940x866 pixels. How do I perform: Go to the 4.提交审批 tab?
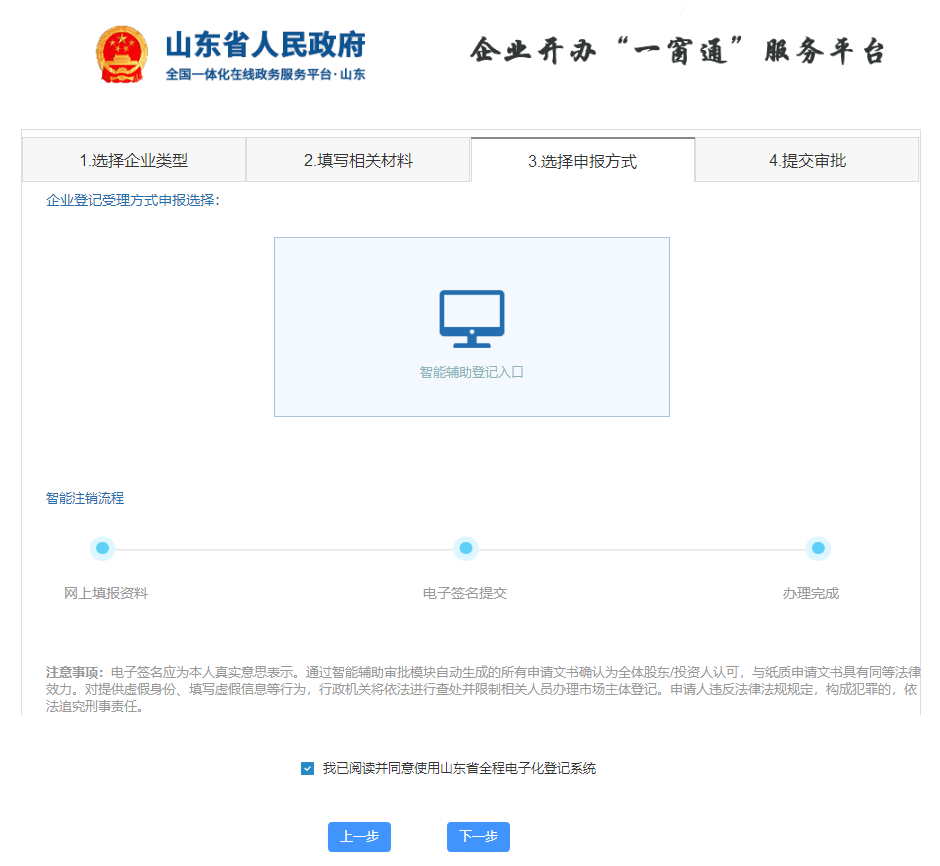tap(807, 160)
